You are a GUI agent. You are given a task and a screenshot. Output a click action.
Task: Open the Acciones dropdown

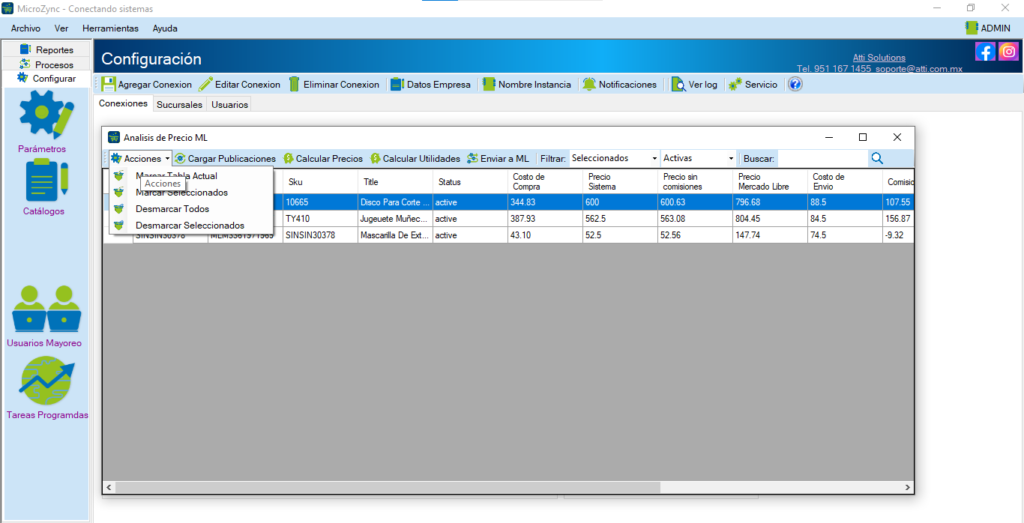click(140, 158)
